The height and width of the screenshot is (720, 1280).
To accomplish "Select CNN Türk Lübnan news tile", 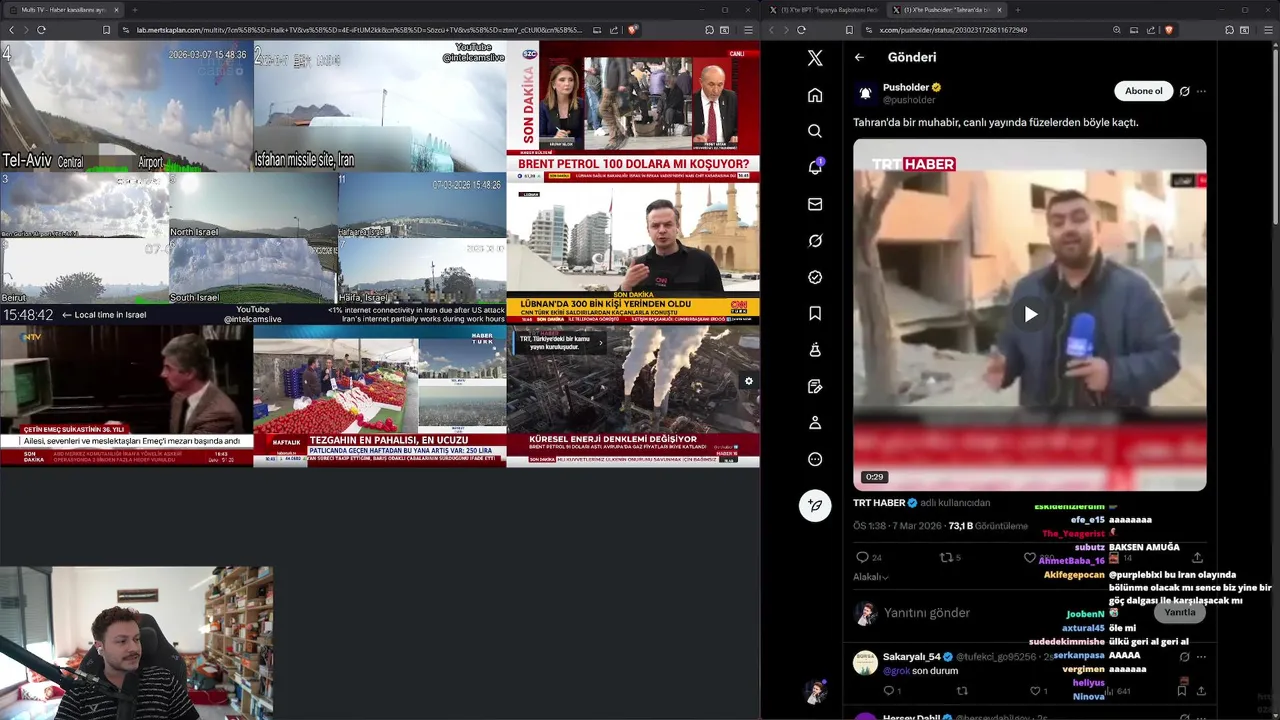I will [633, 251].
